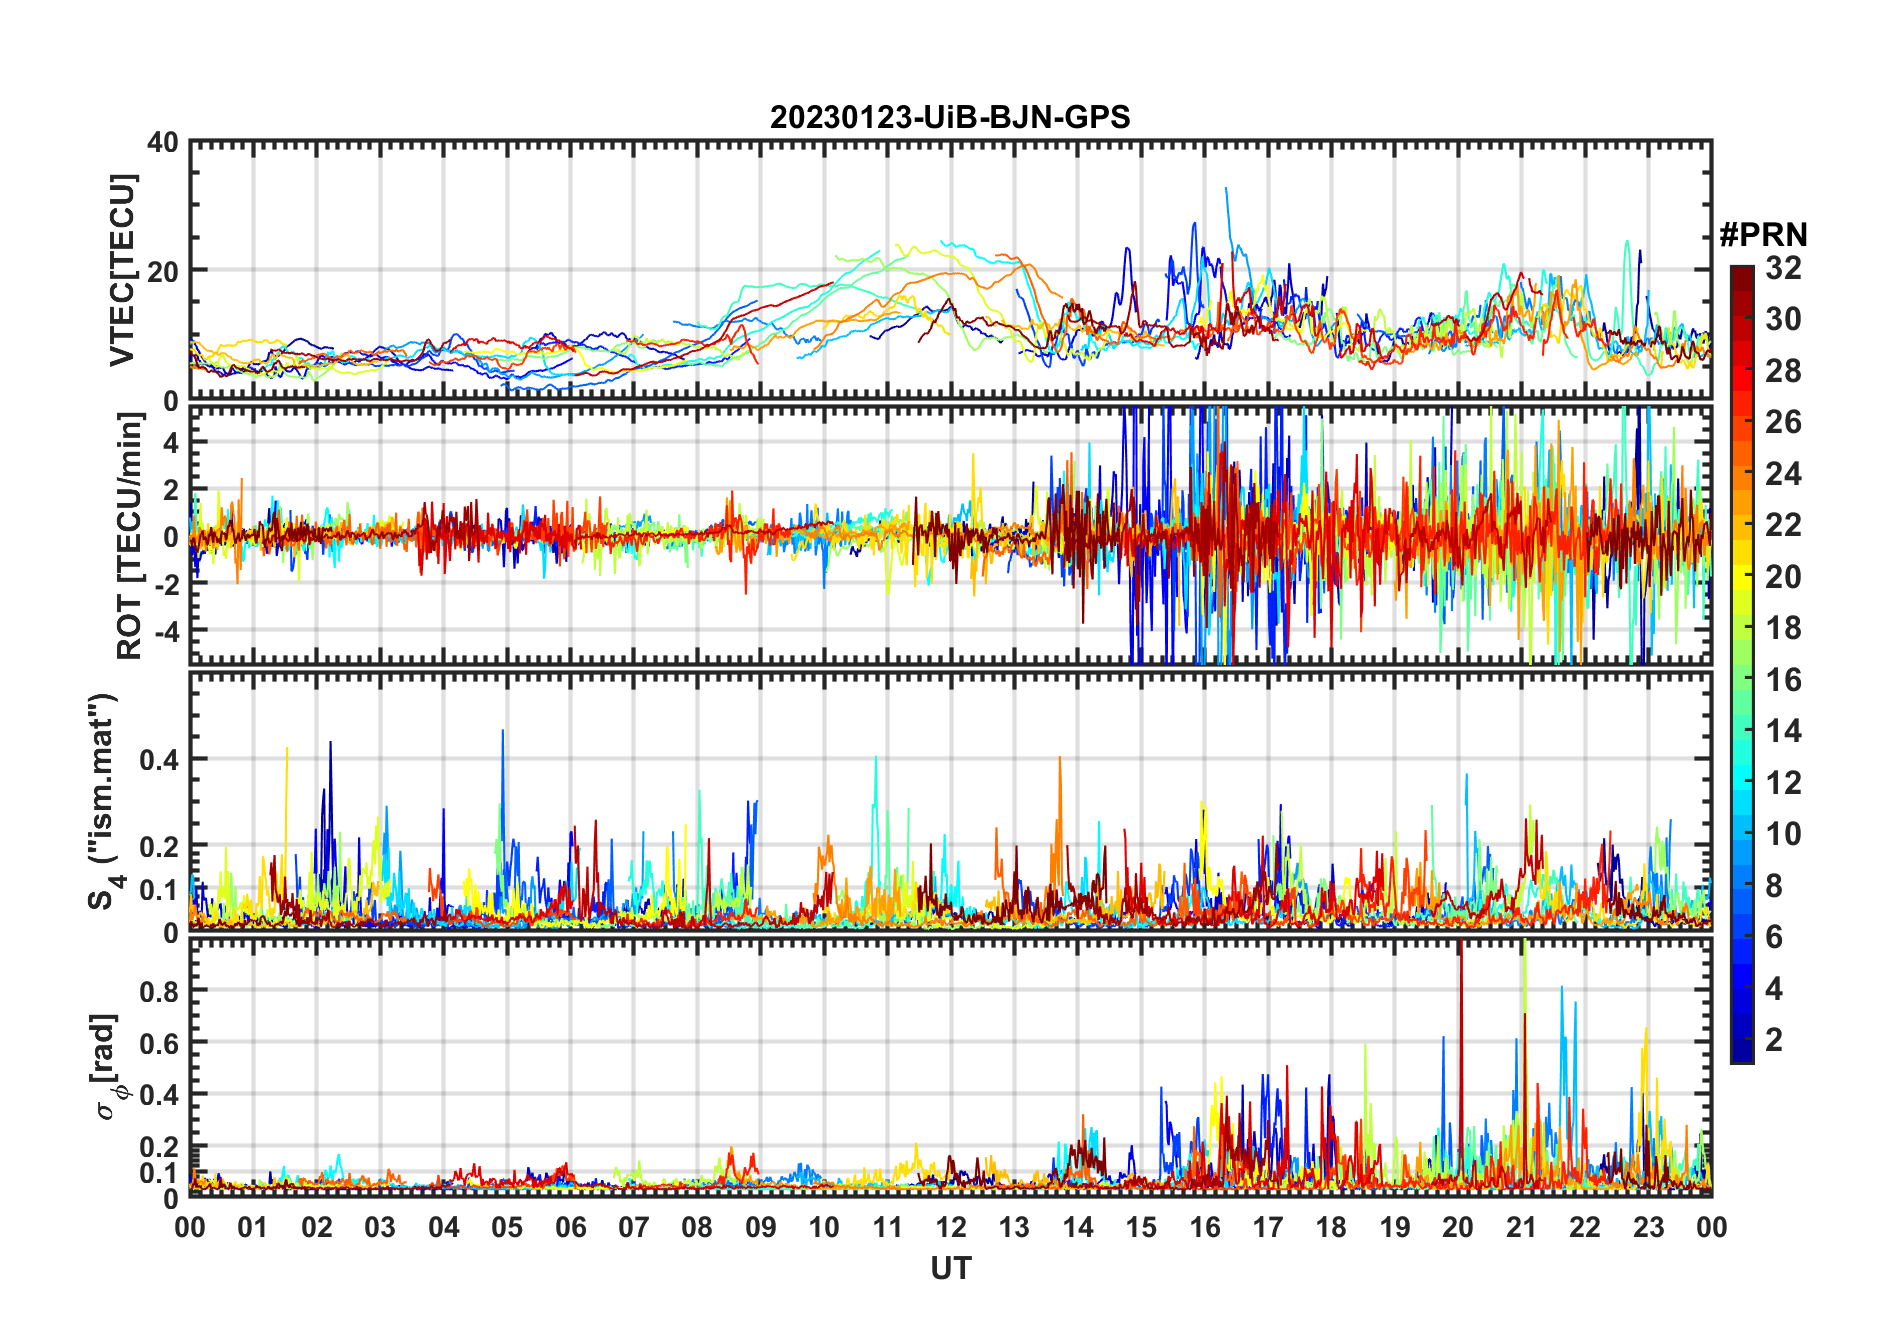Click the green region of colorbar near 16
This screenshot has width=1902, height=1330.
pyautogui.click(x=1742, y=680)
